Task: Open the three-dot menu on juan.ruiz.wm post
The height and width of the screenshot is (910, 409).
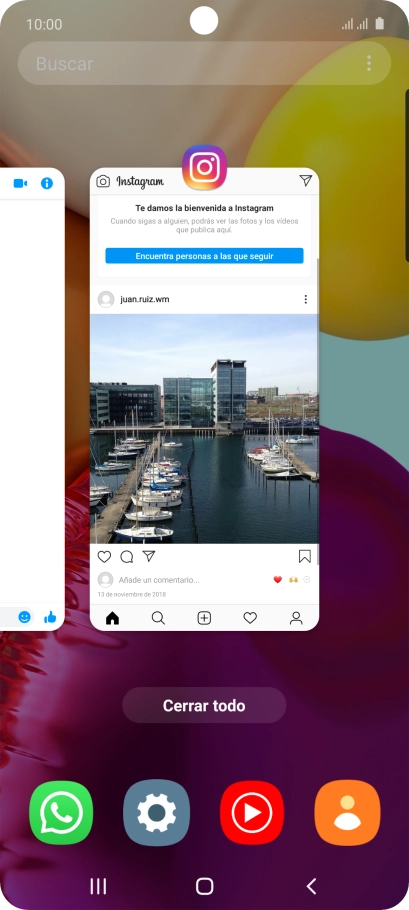Action: click(305, 299)
